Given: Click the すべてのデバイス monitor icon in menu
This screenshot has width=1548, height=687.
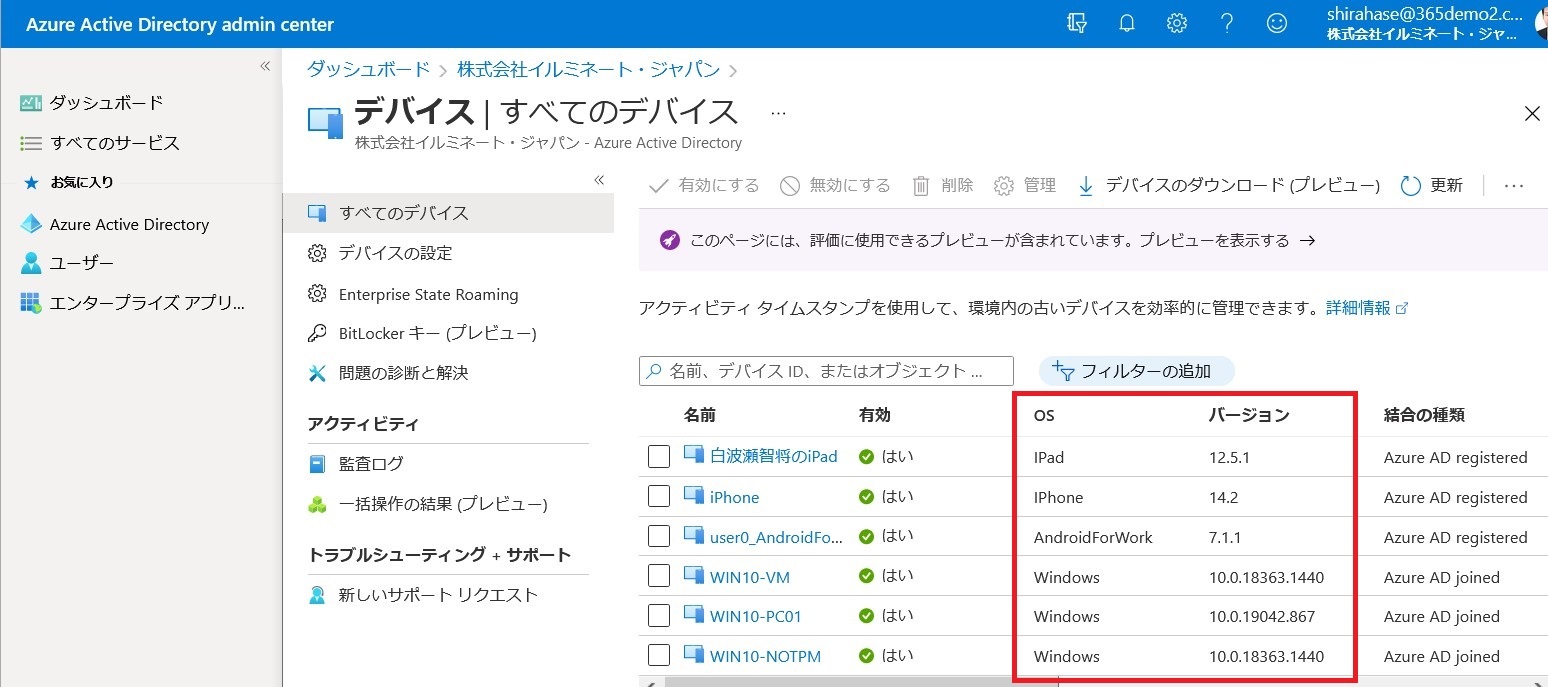Looking at the screenshot, I should [x=317, y=213].
